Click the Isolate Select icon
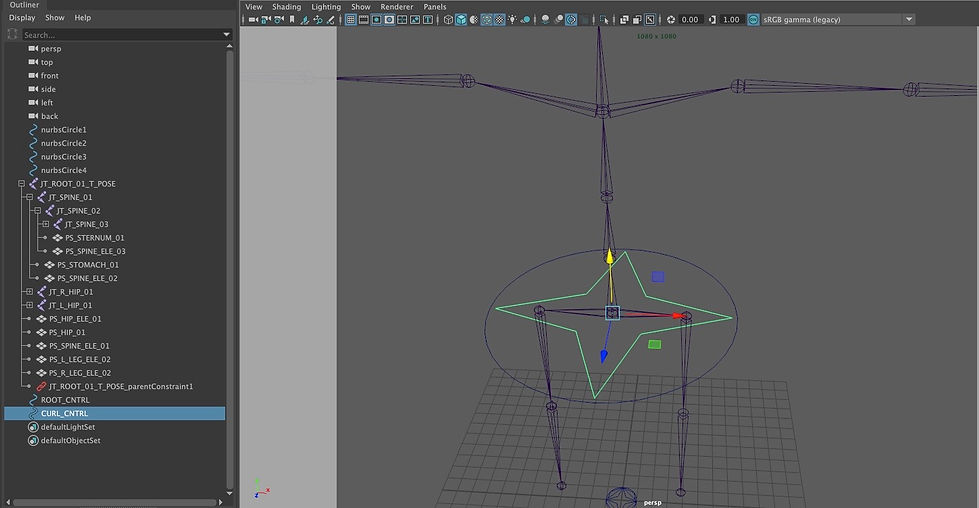Image resolution: width=979 pixels, height=508 pixels. (604, 19)
